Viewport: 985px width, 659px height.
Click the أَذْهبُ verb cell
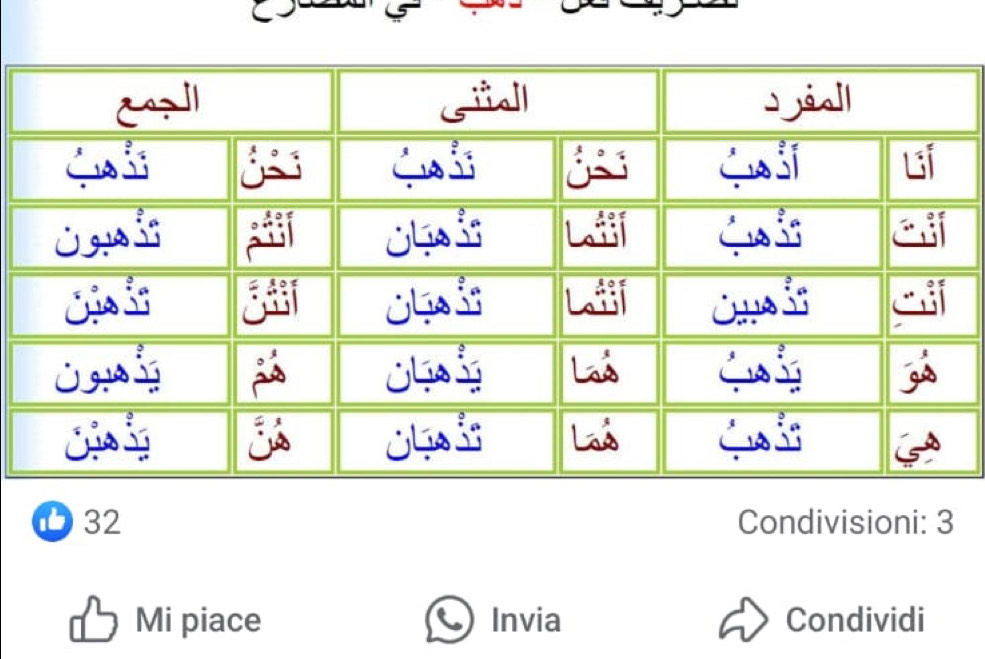click(772, 170)
